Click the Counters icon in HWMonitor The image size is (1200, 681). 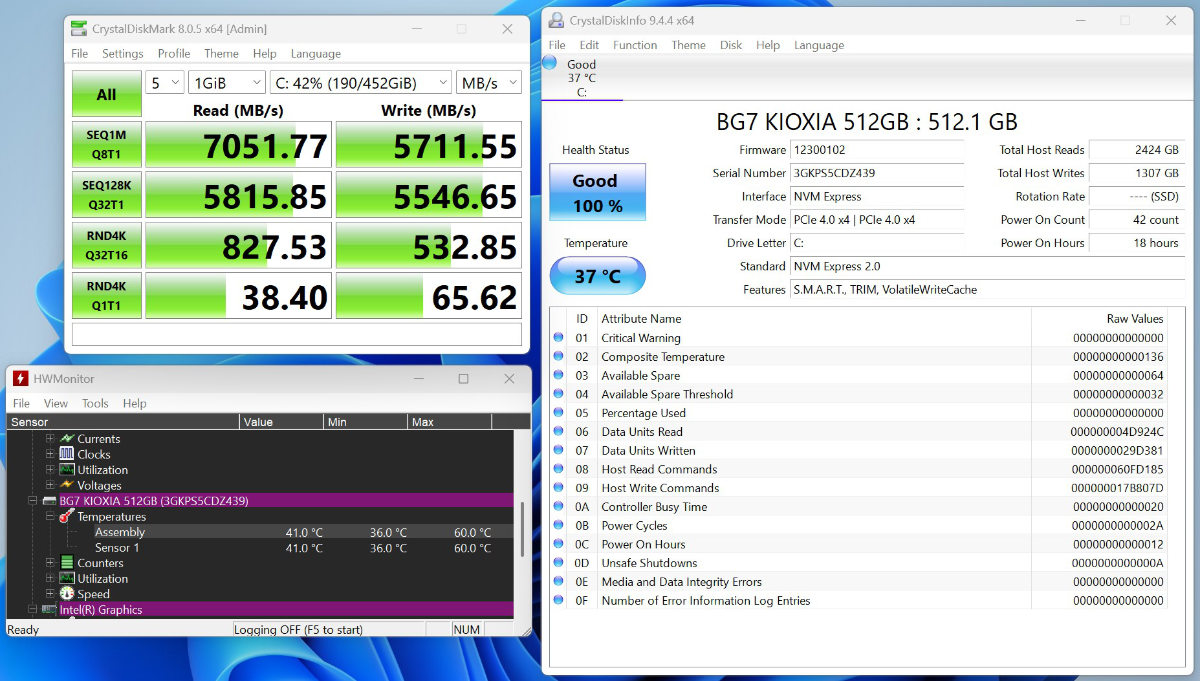pyautogui.click(x=67, y=563)
